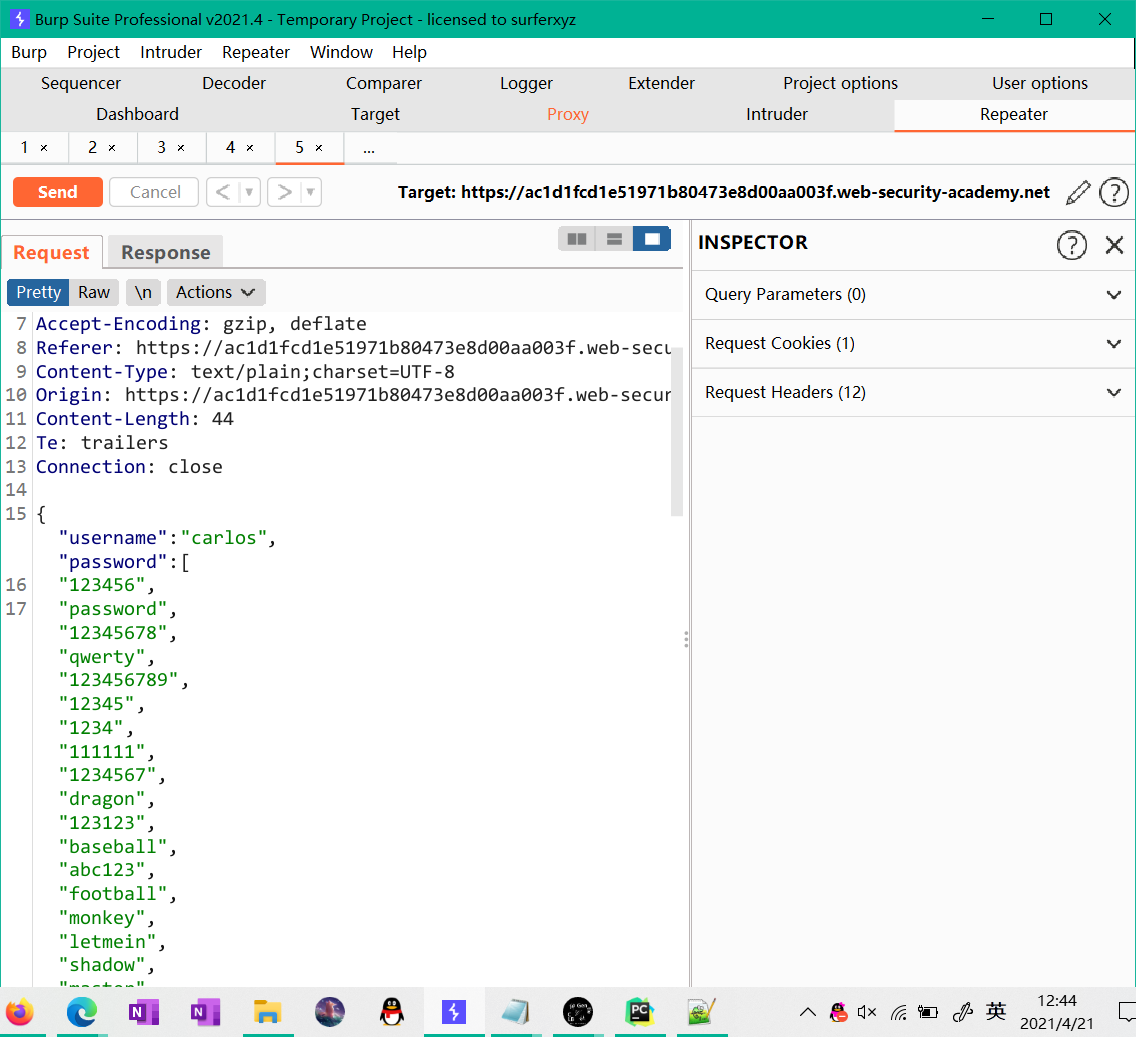Open the Actions dropdown menu

216,292
